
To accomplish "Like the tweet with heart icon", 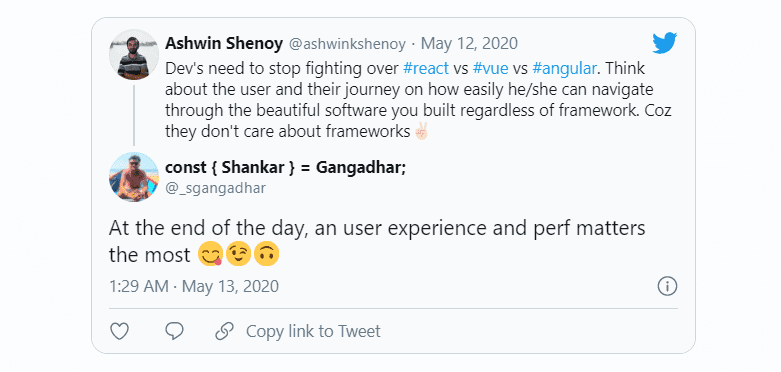I will coord(120,331).
